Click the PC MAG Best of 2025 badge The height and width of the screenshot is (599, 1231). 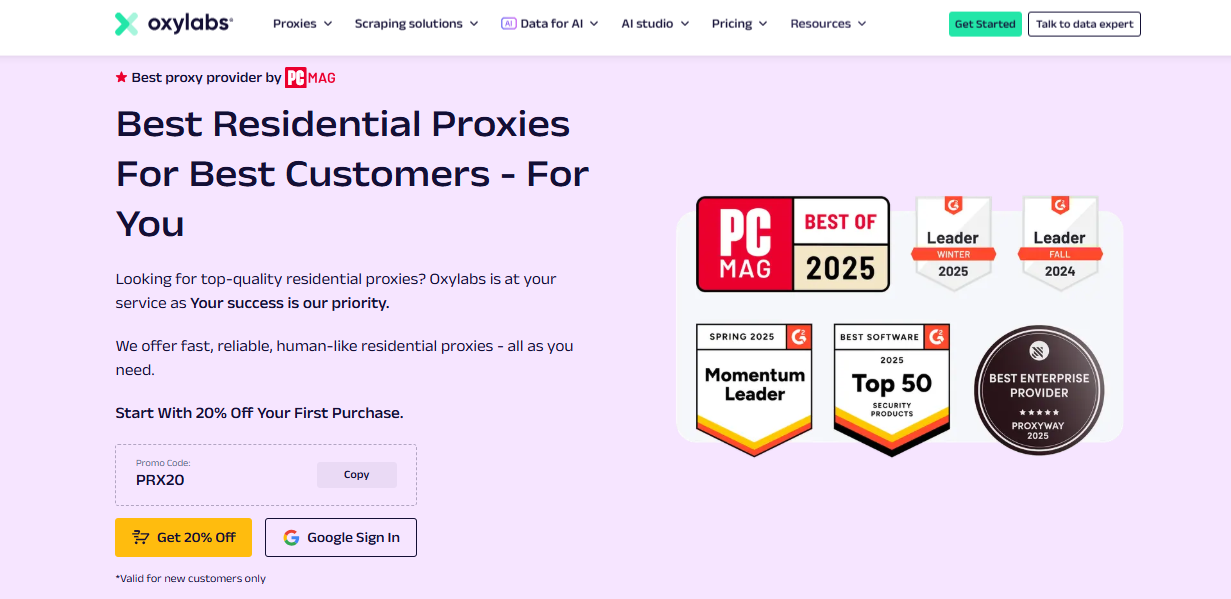pos(793,244)
